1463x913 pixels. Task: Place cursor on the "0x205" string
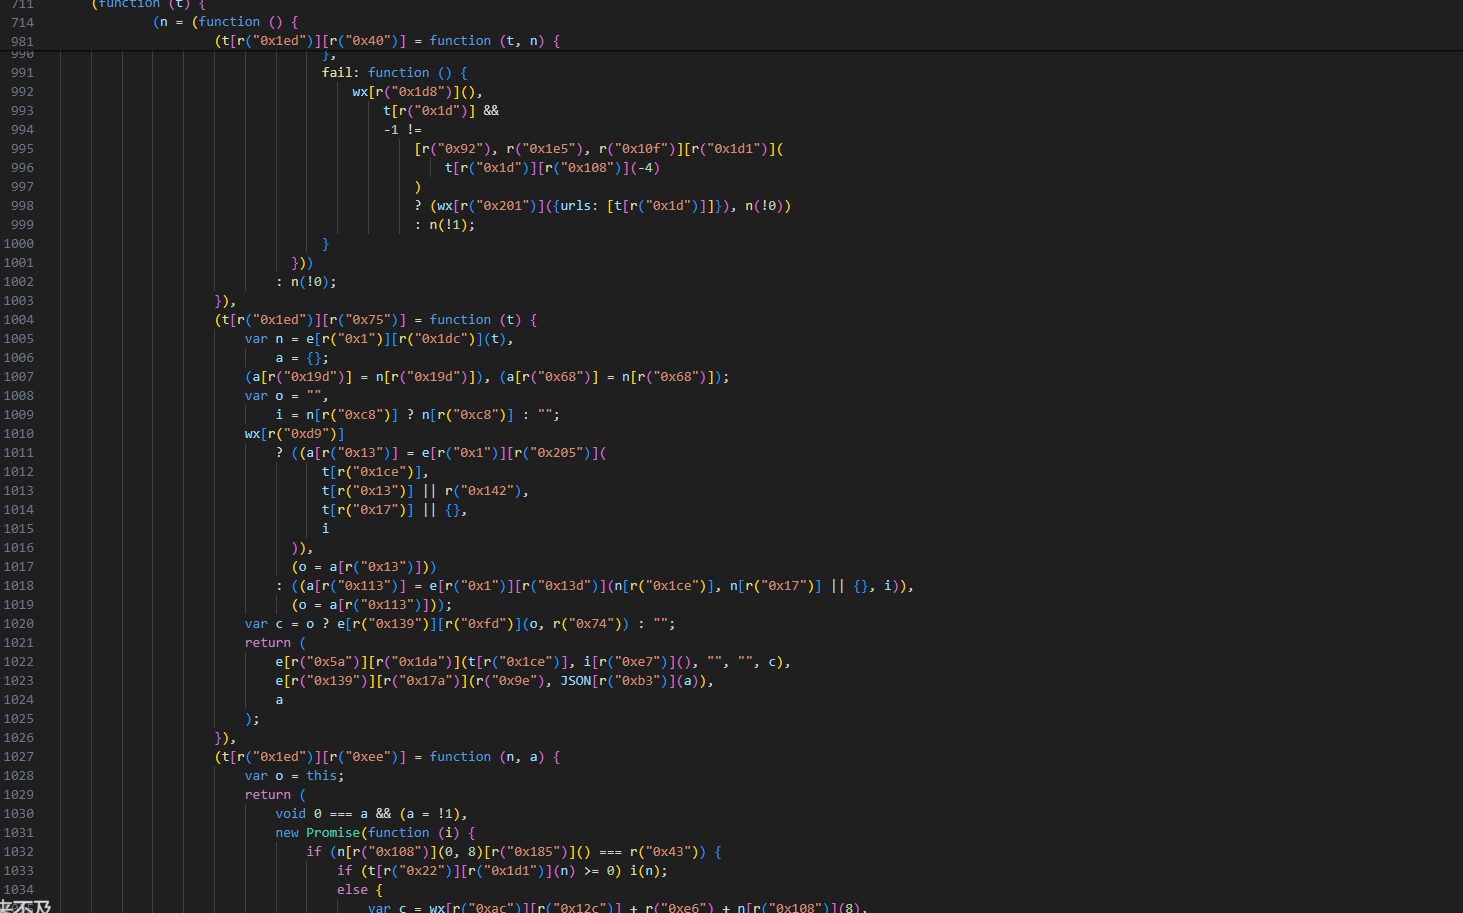[556, 453]
